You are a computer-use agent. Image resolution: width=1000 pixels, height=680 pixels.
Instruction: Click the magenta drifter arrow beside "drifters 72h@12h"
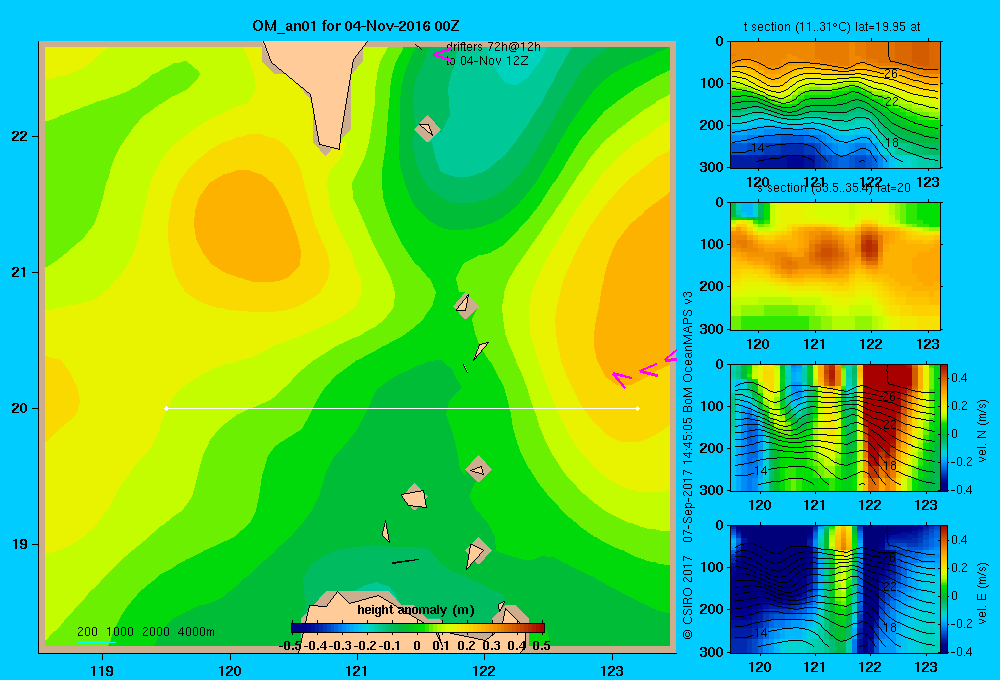[x=441, y=54]
